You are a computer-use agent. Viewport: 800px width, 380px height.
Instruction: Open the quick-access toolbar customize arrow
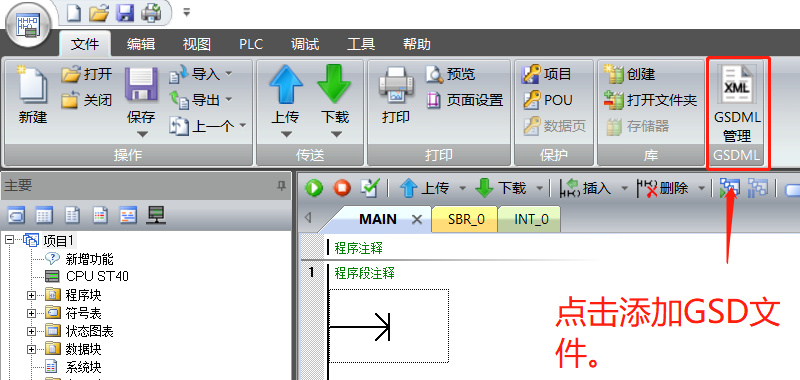pos(187,12)
